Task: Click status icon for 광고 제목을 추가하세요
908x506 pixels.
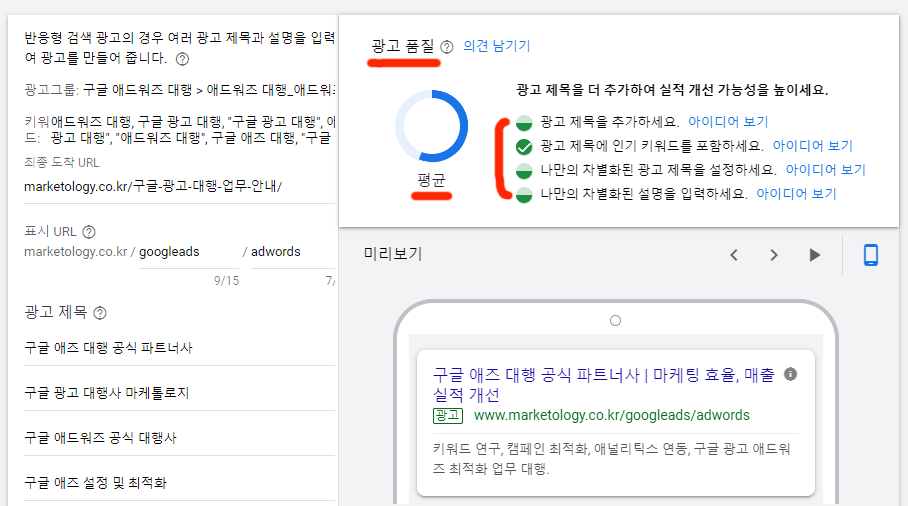Action: 524,123
